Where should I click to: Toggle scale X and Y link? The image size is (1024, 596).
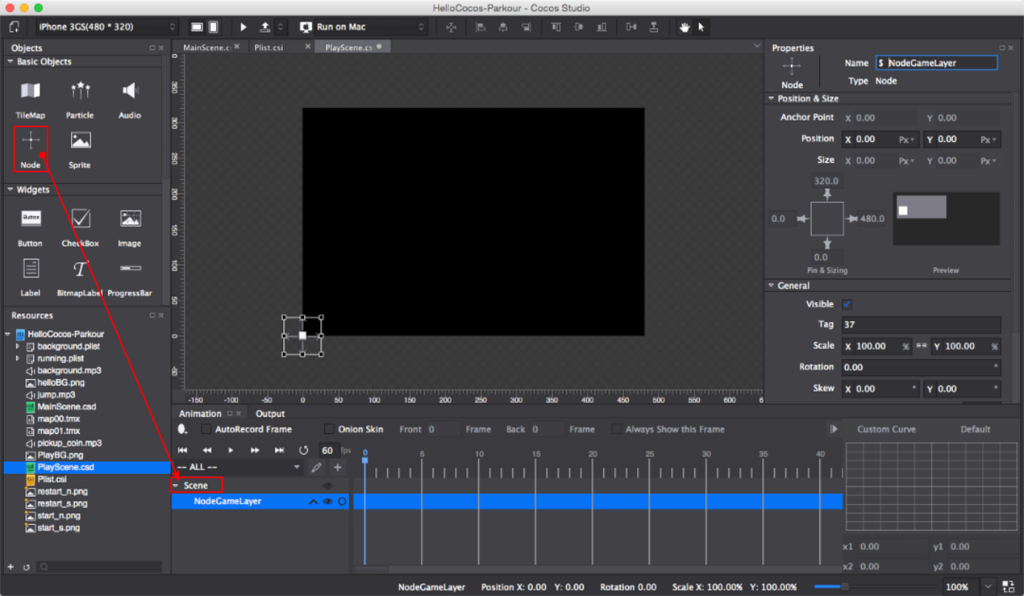(x=921, y=346)
